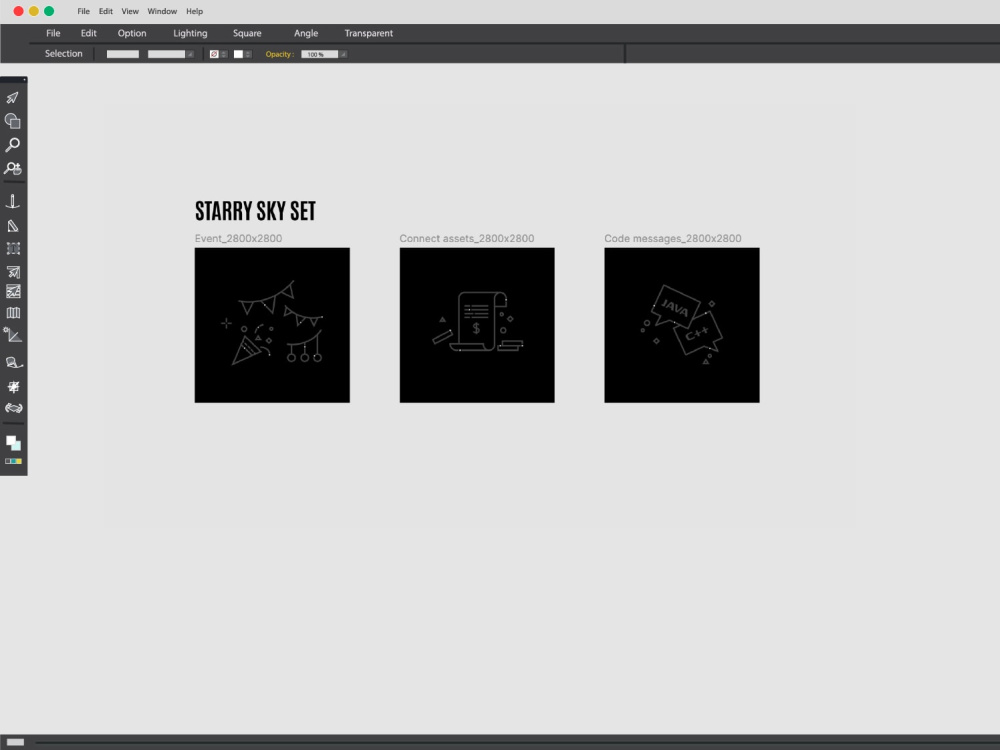This screenshot has width=1000, height=750.
Task: Click the Selection label in options bar
Action: [x=63, y=54]
